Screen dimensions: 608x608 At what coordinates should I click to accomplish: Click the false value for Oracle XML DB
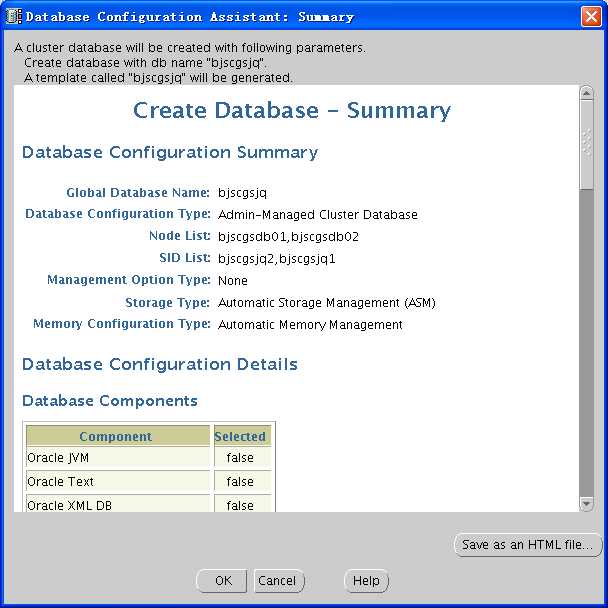pos(240,506)
